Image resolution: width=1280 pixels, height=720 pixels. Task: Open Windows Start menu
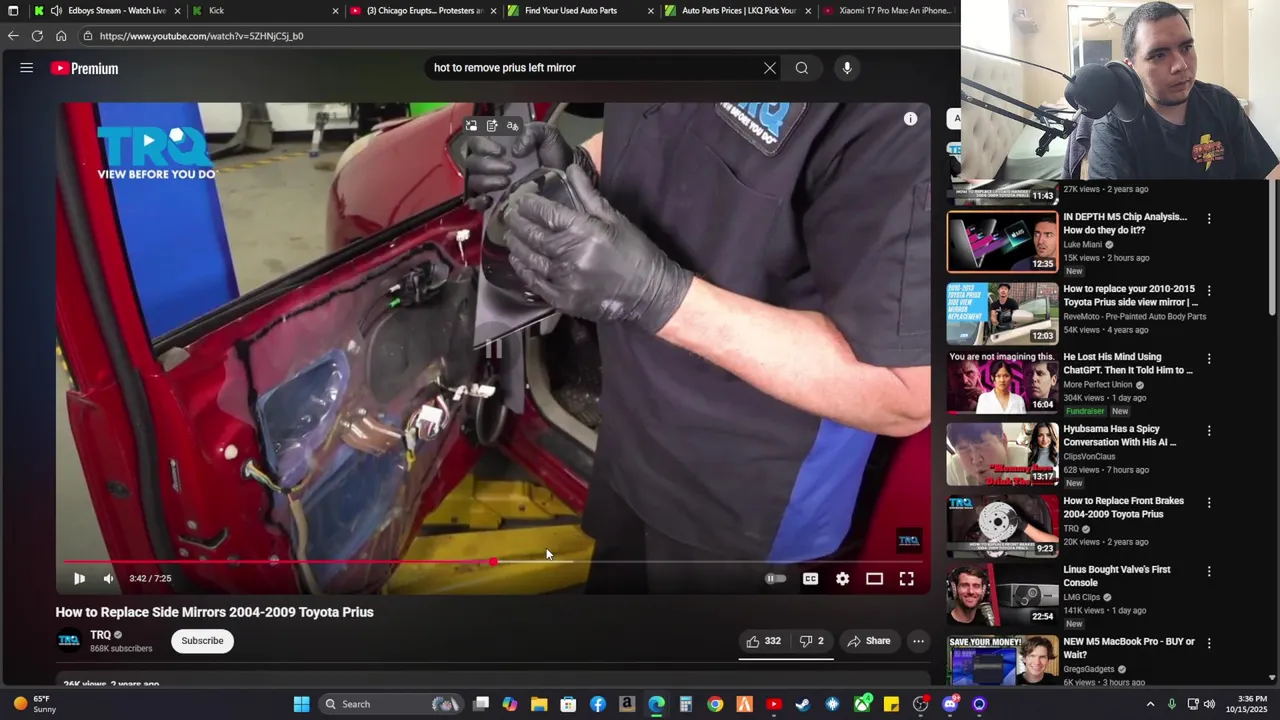tap(301, 704)
